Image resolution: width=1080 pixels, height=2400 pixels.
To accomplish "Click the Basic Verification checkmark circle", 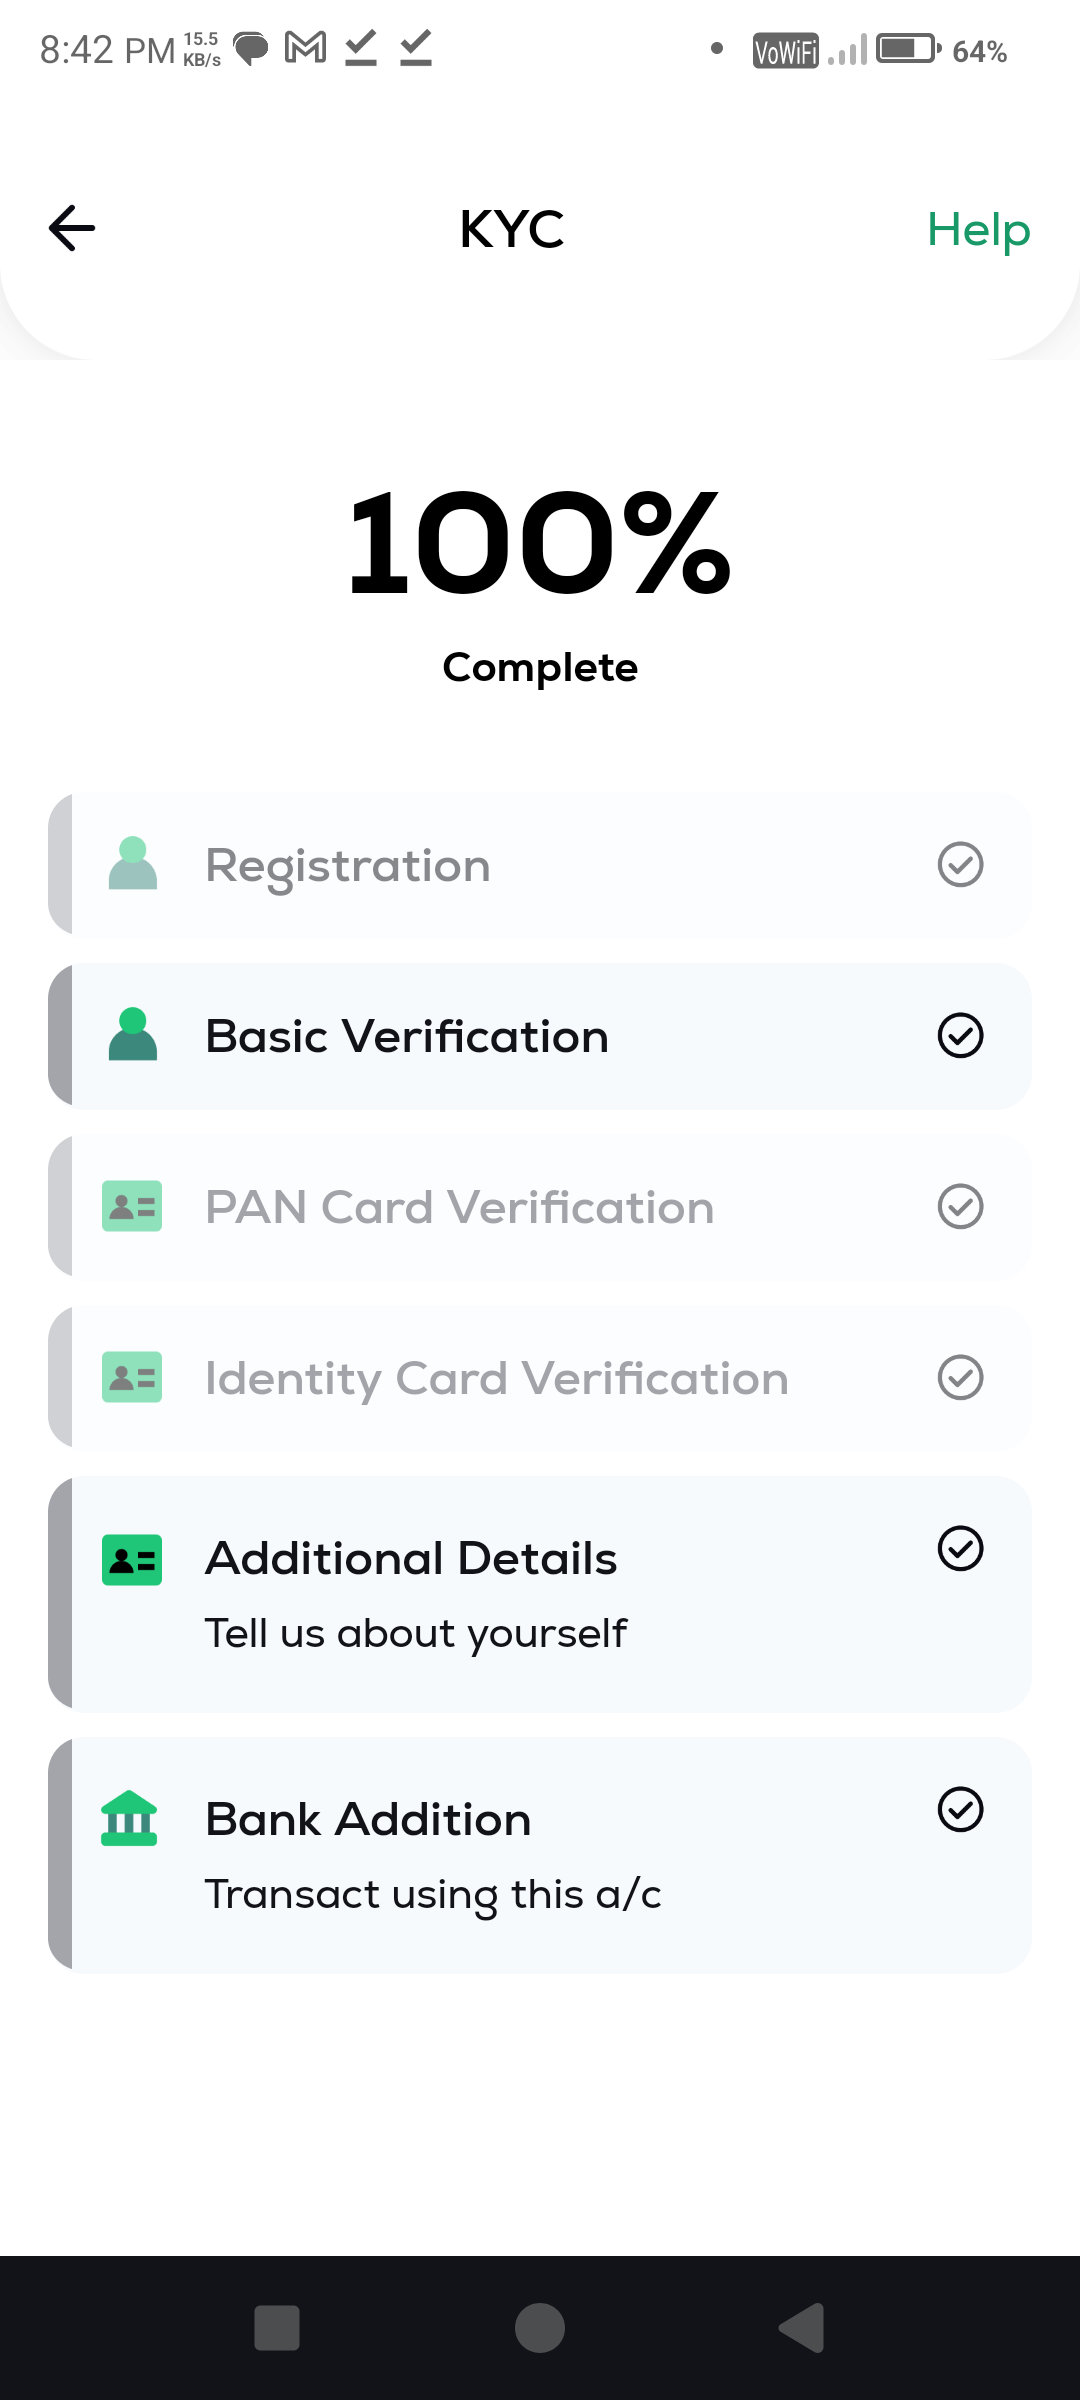I will (960, 1035).
